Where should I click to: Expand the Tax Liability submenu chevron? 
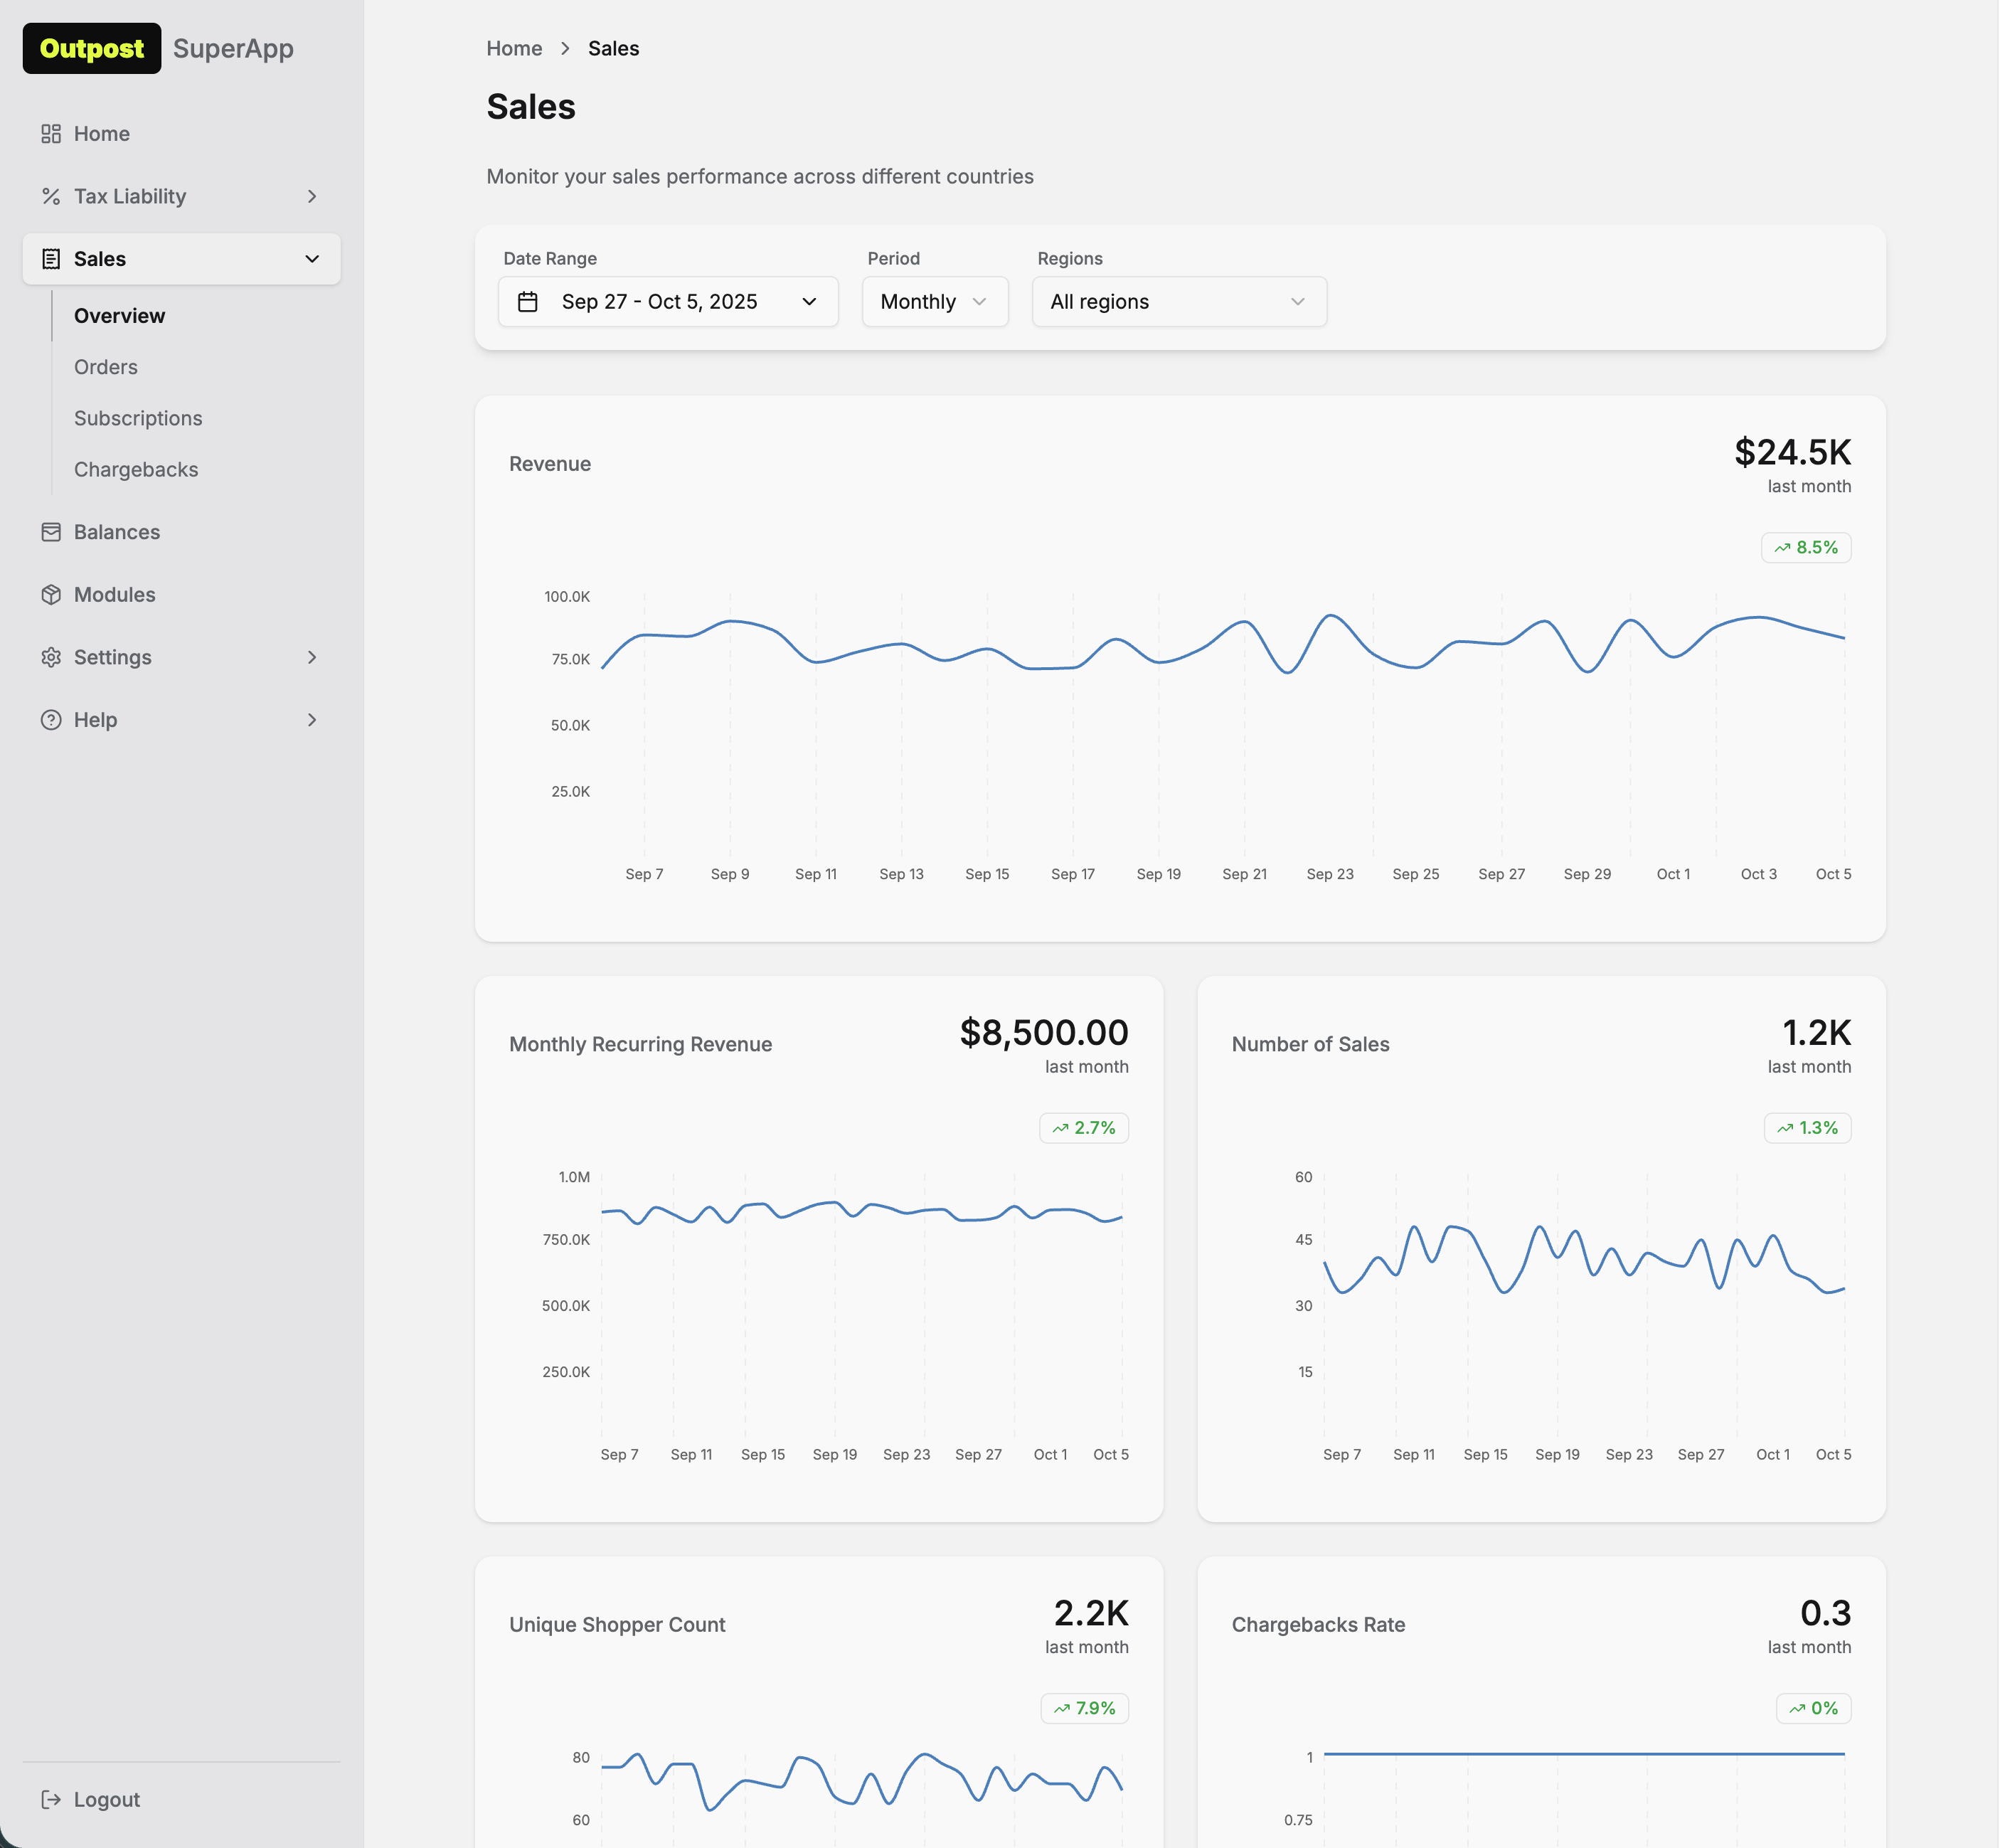point(312,196)
